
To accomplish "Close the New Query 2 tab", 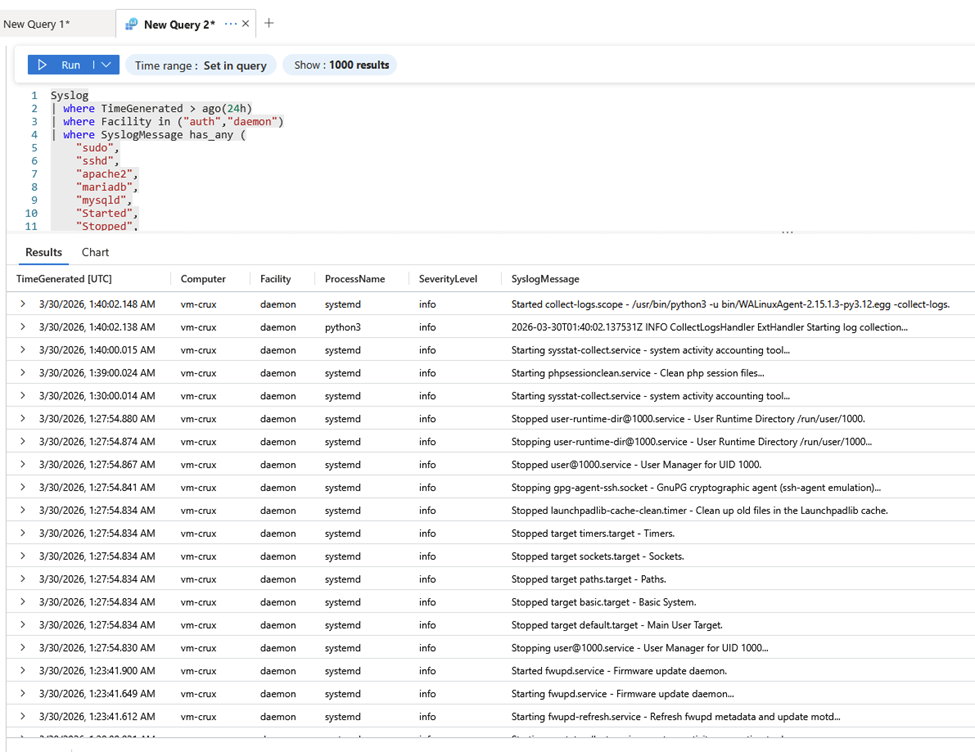I will click(247, 24).
